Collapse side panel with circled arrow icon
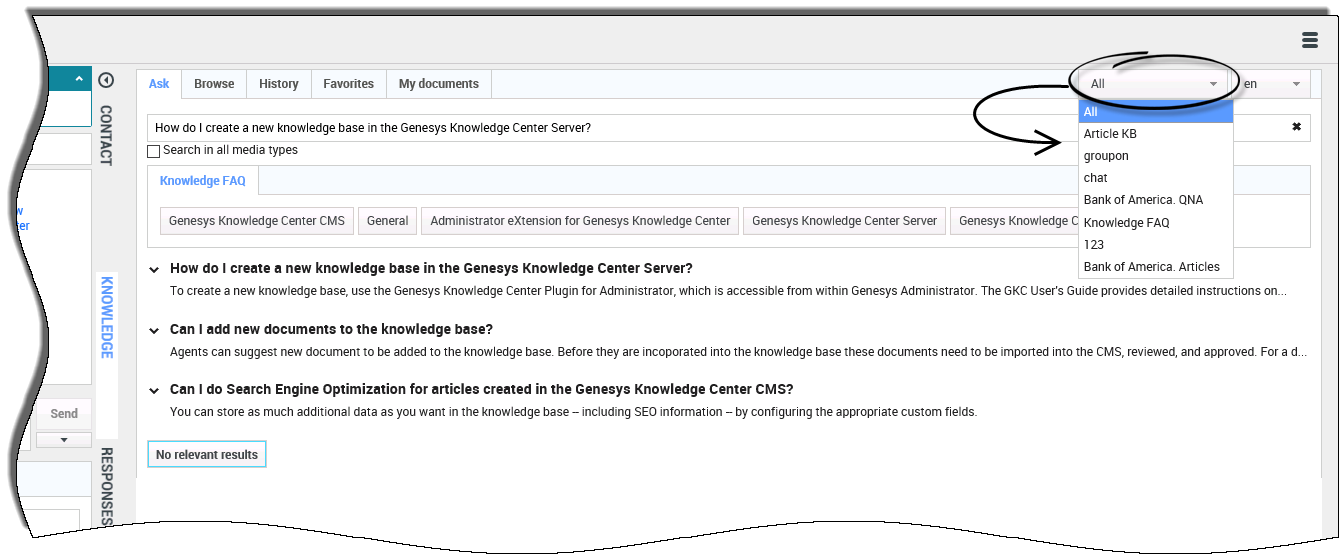This screenshot has width=1339, height=555. click(106, 81)
